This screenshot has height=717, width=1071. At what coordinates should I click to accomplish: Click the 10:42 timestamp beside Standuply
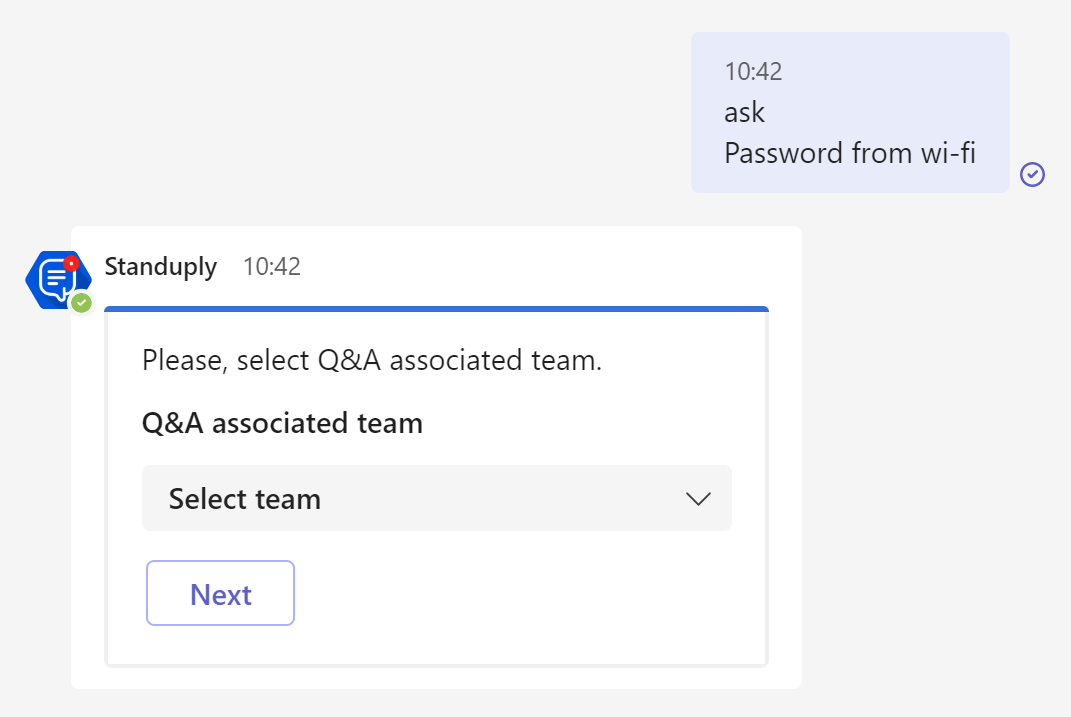click(271, 267)
